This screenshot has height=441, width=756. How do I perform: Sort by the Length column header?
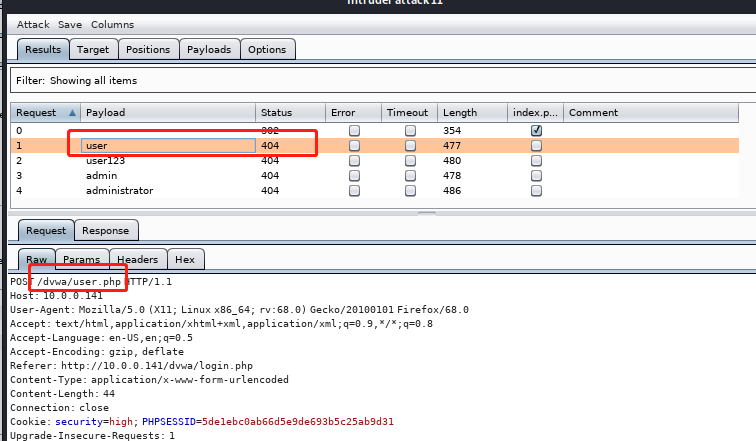[x=472, y=113]
